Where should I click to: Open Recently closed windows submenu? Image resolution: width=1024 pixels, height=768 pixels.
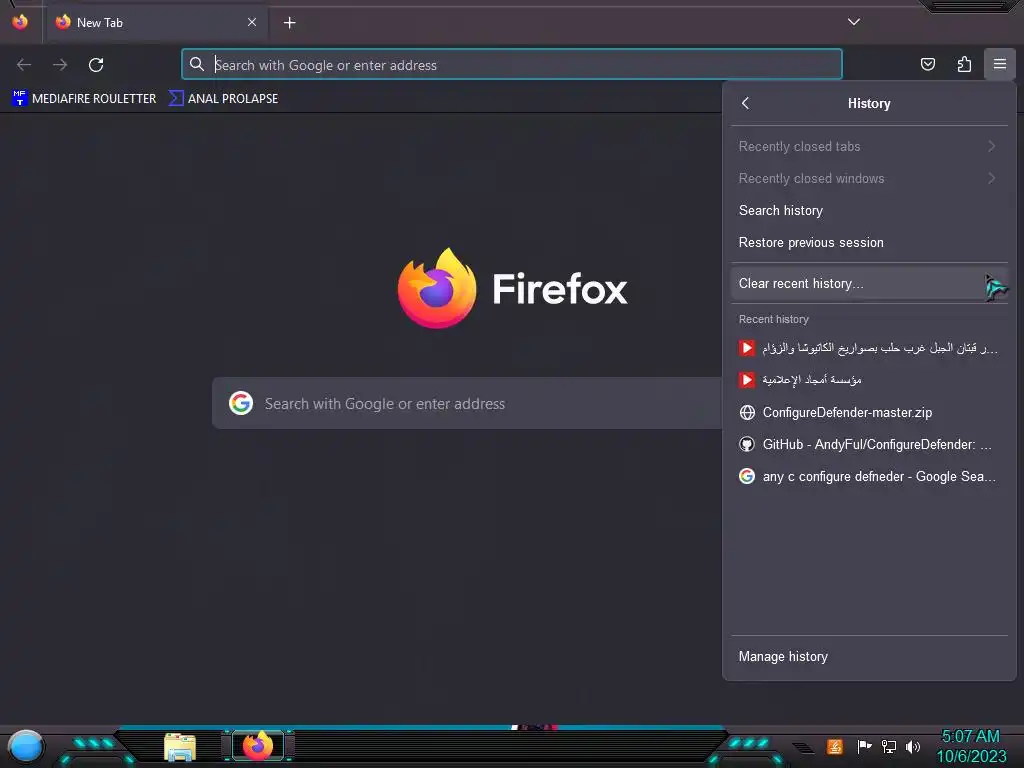point(869,178)
